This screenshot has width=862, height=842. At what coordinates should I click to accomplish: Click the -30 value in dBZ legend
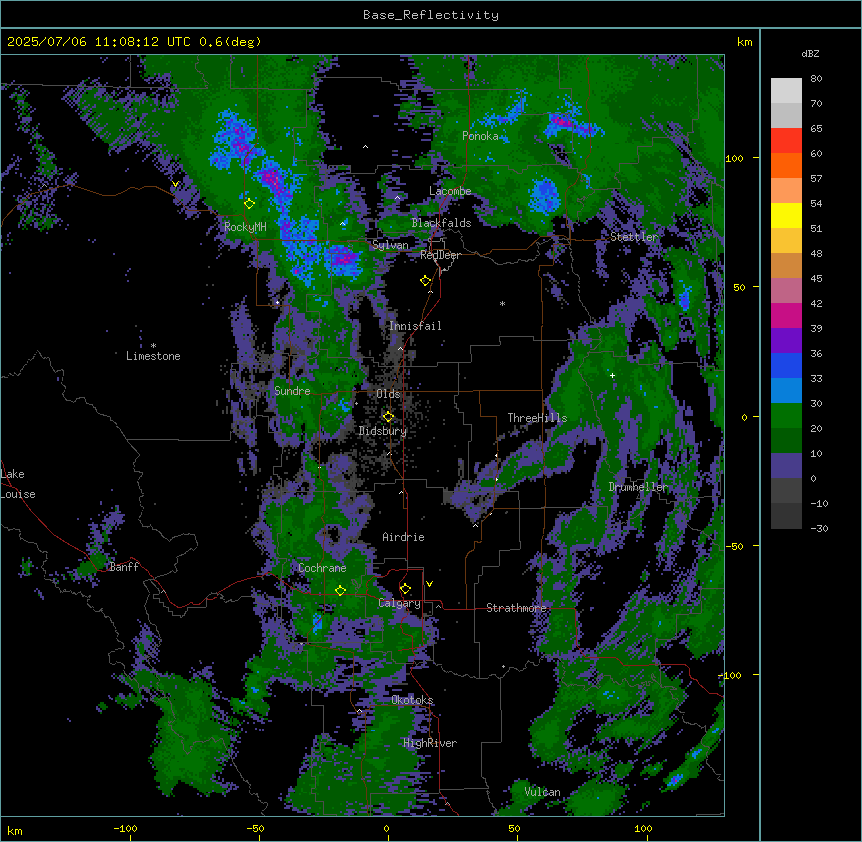coord(819,529)
